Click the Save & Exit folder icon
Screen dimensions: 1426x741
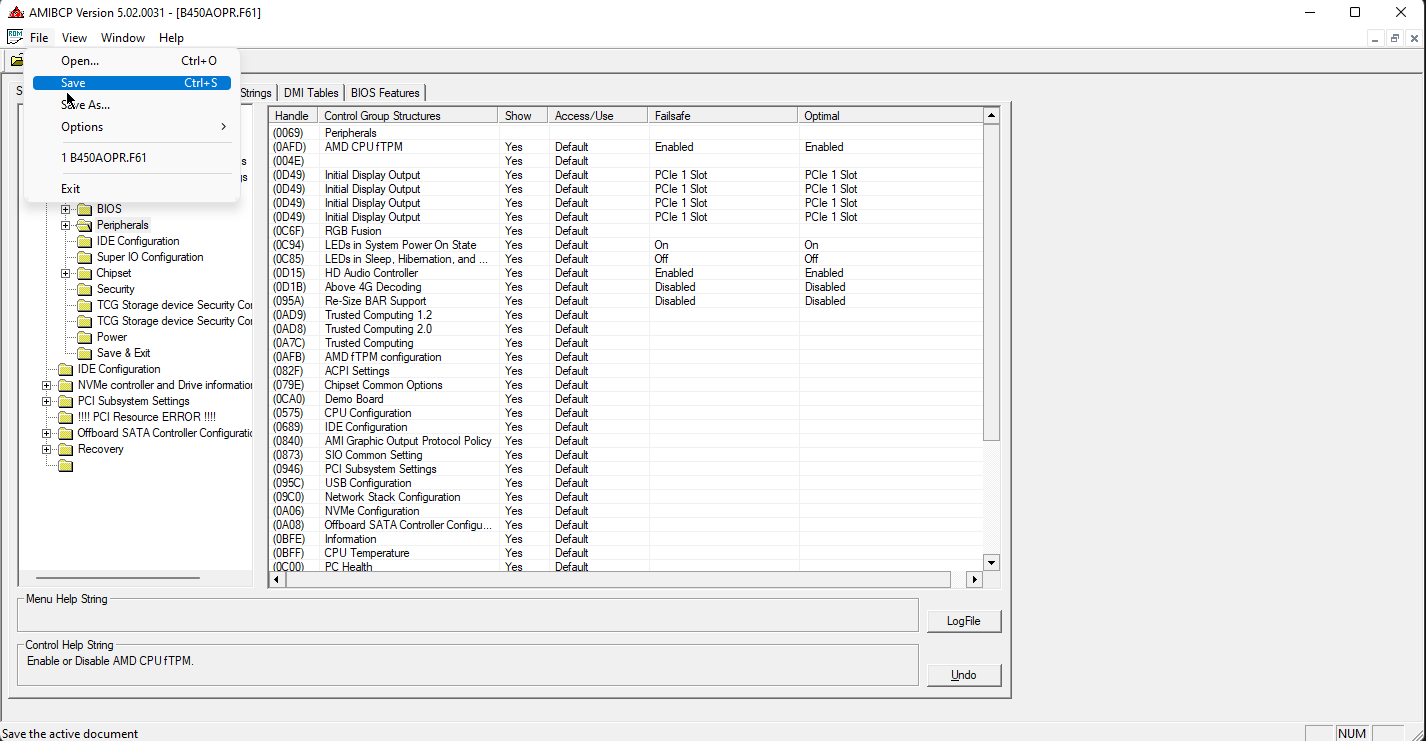click(x=84, y=353)
